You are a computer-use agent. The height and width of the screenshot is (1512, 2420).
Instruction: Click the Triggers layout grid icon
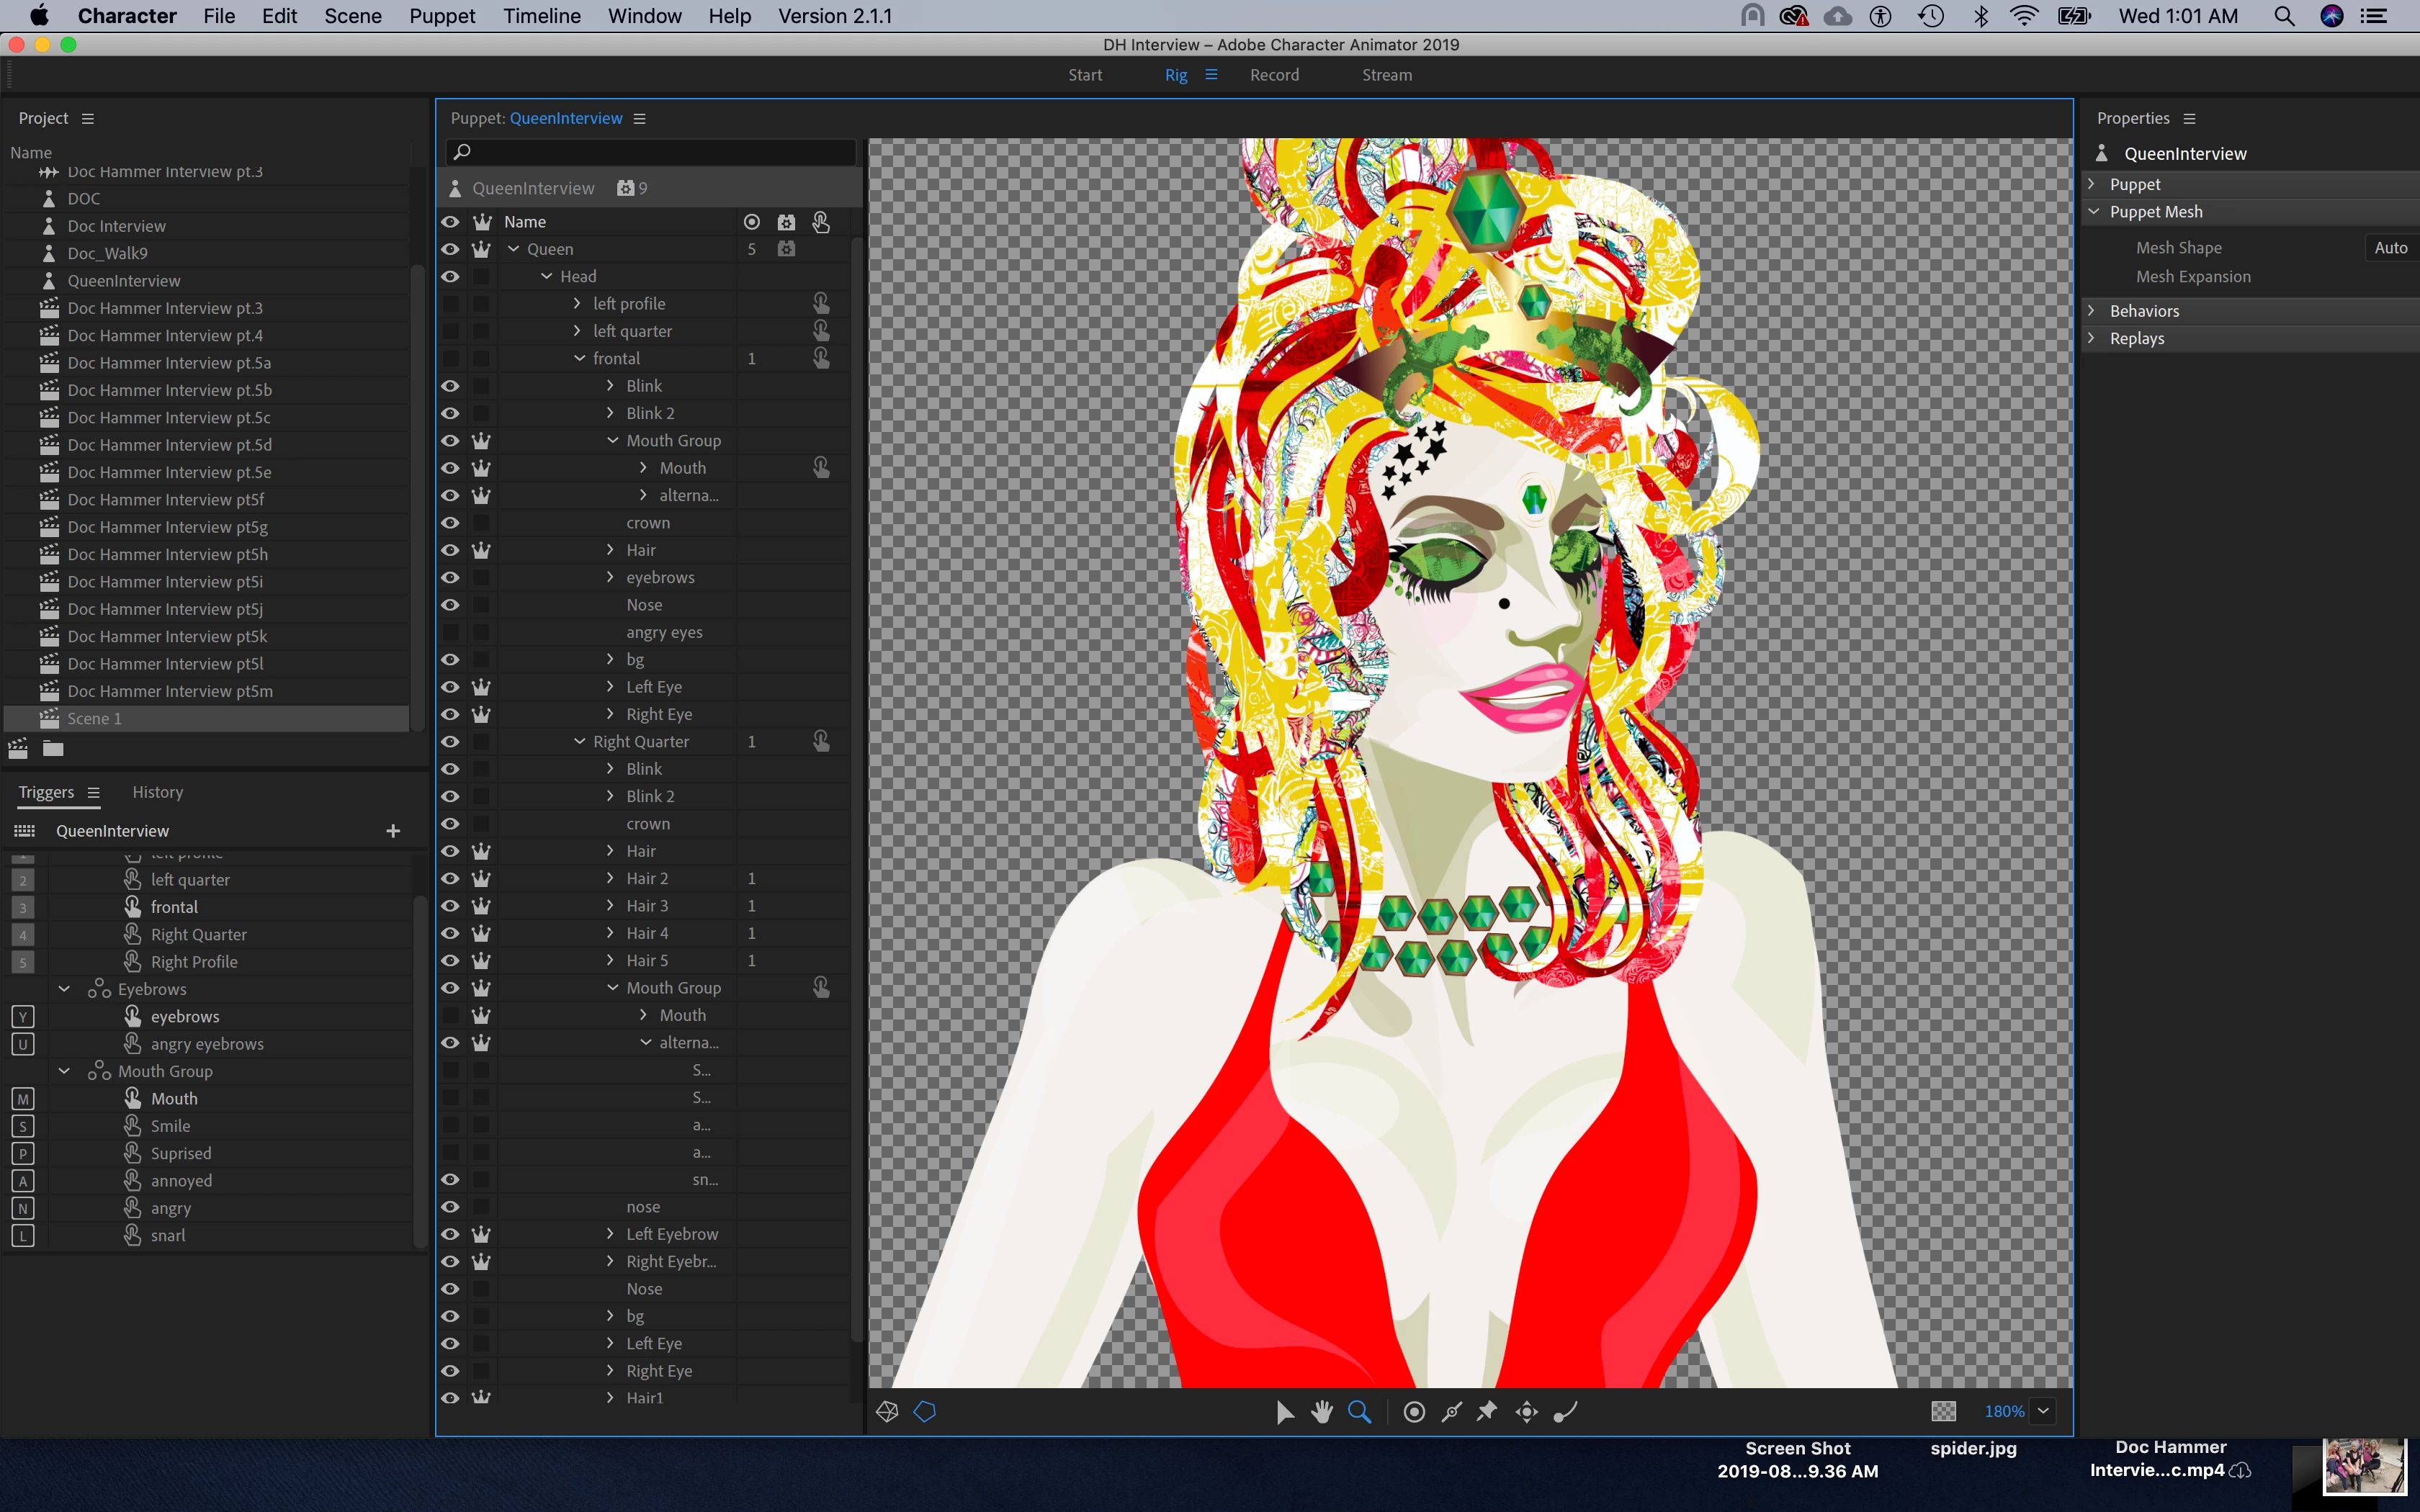pos(24,831)
